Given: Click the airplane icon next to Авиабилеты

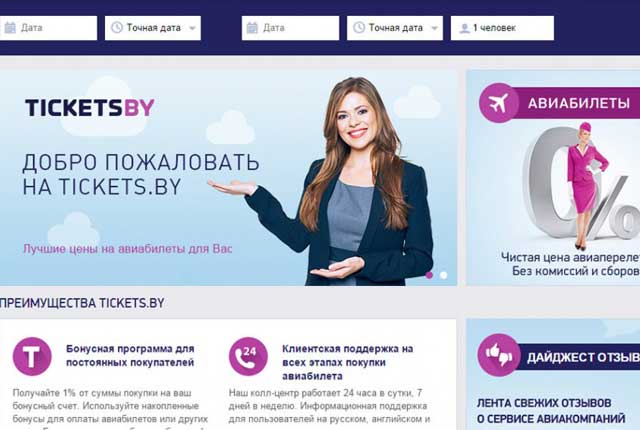Looking at the screenshot, I should (498, 103).
